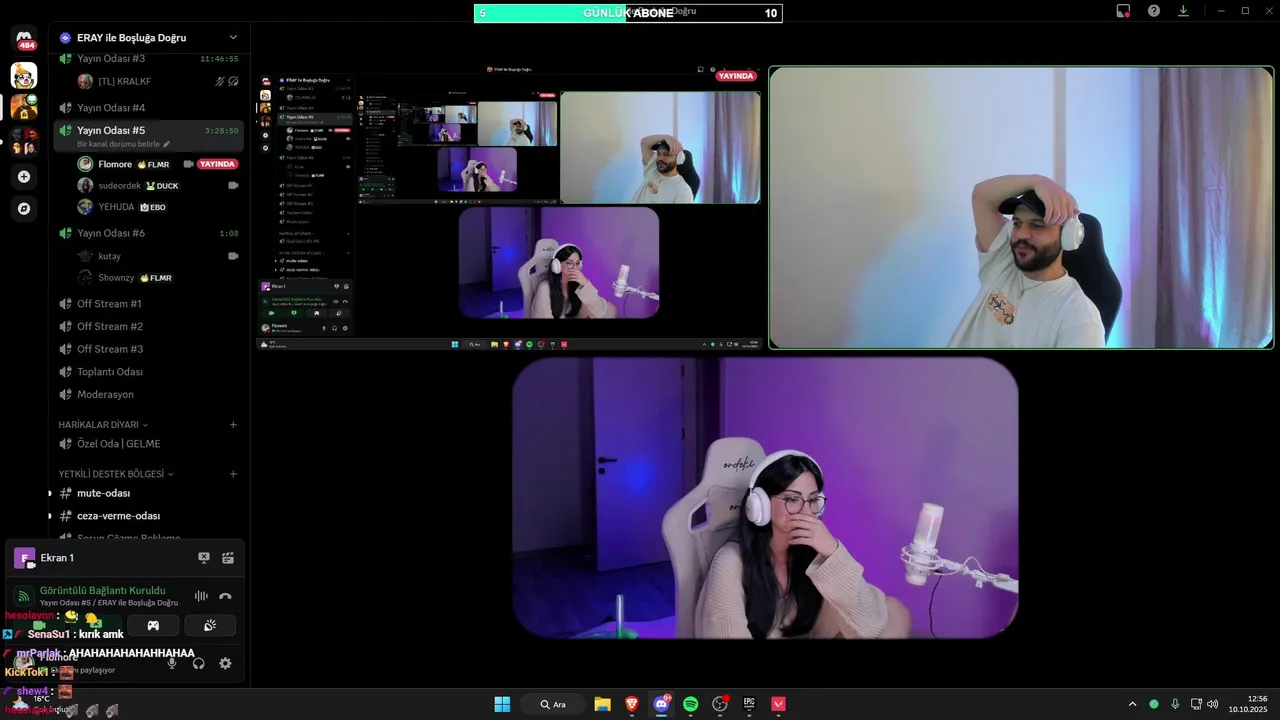
Task: Select the panda avatar server icon
Action: 24,75
